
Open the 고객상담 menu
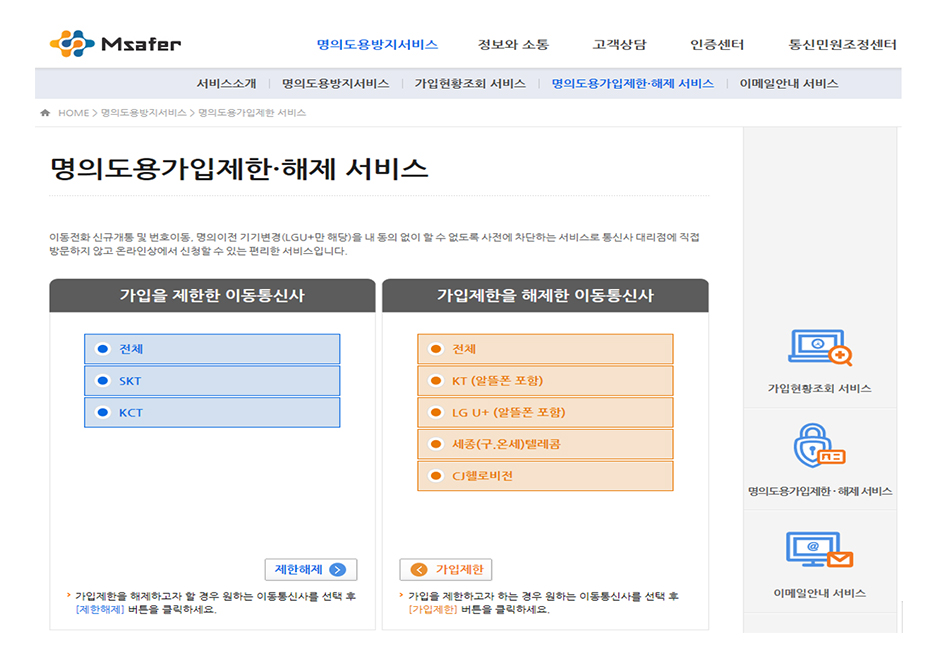622,44
